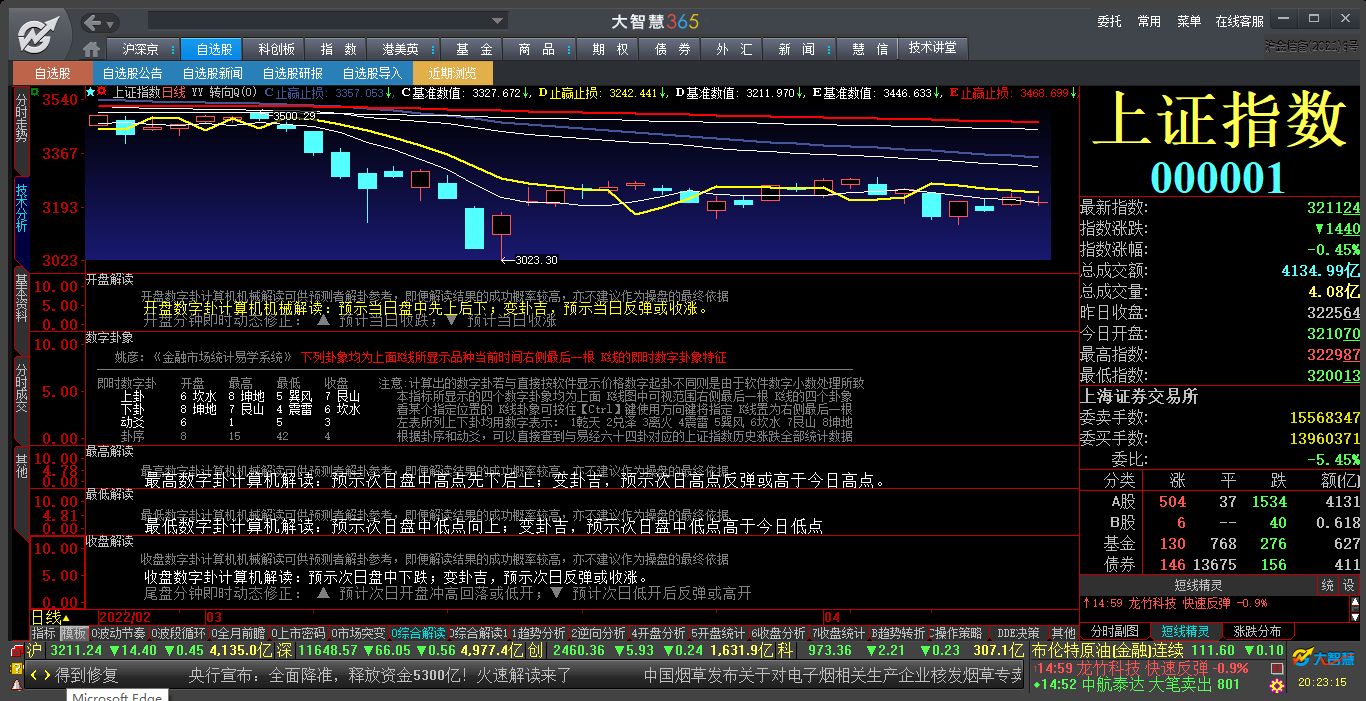Go to the home page icon

92,49
